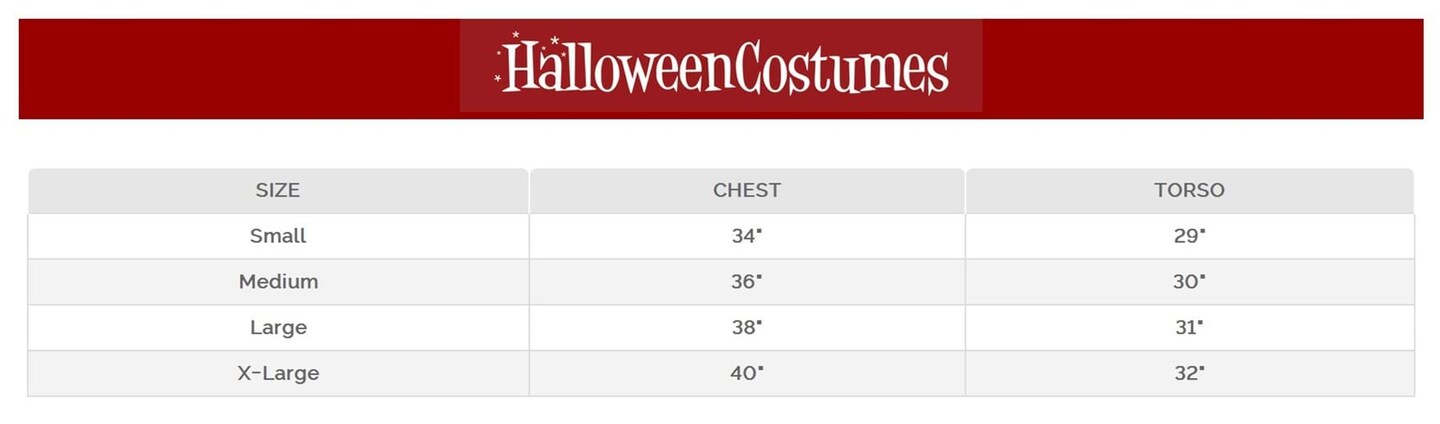Click the HalloweenCostumes logo

[722, 66]
